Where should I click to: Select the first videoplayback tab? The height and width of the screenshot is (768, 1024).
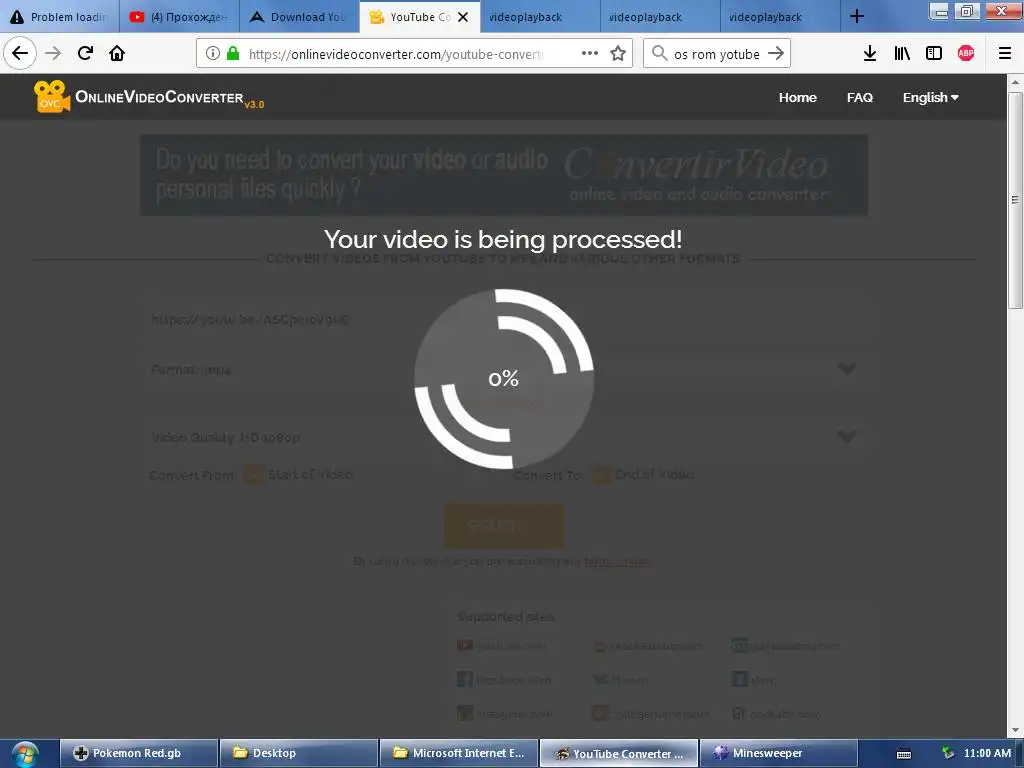539,17
